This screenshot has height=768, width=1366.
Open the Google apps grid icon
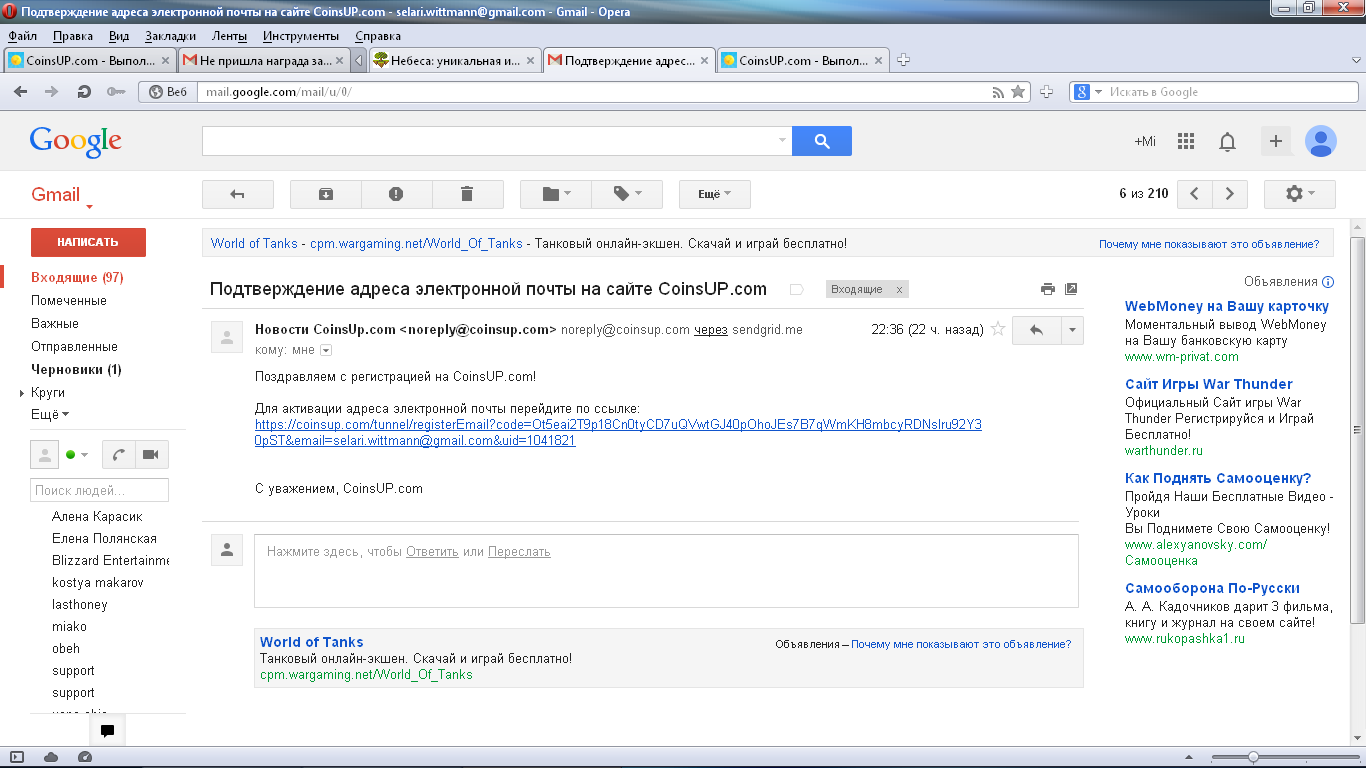pos(1186,142)
